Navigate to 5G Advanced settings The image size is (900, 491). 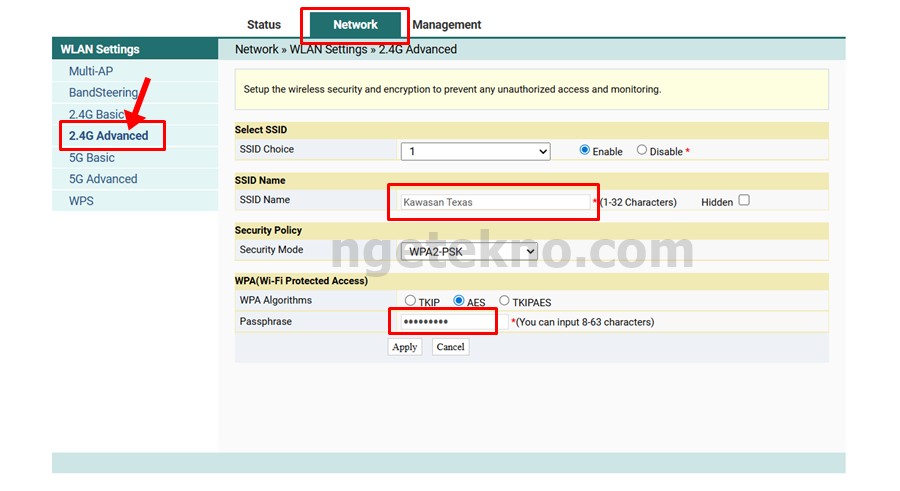click(103, 179)
